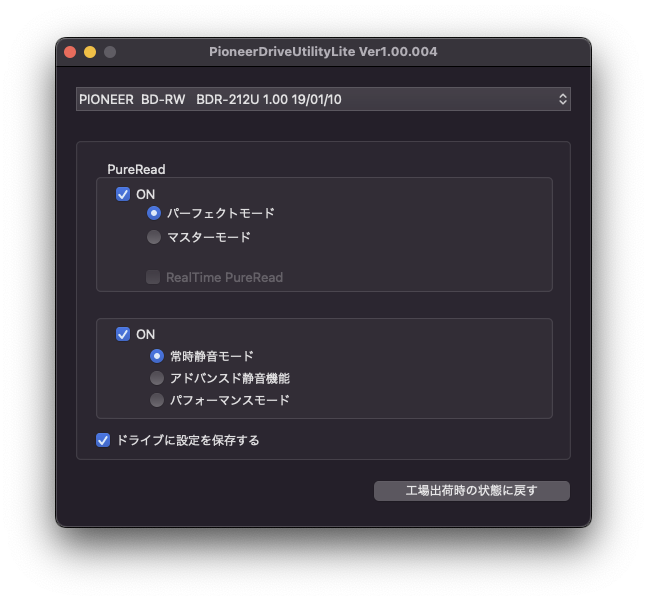Viewport: 647px width, 601px height.
Task: Close the PioneerDriveUtilityLite window with red button
Action: click(x=70, y=52)
